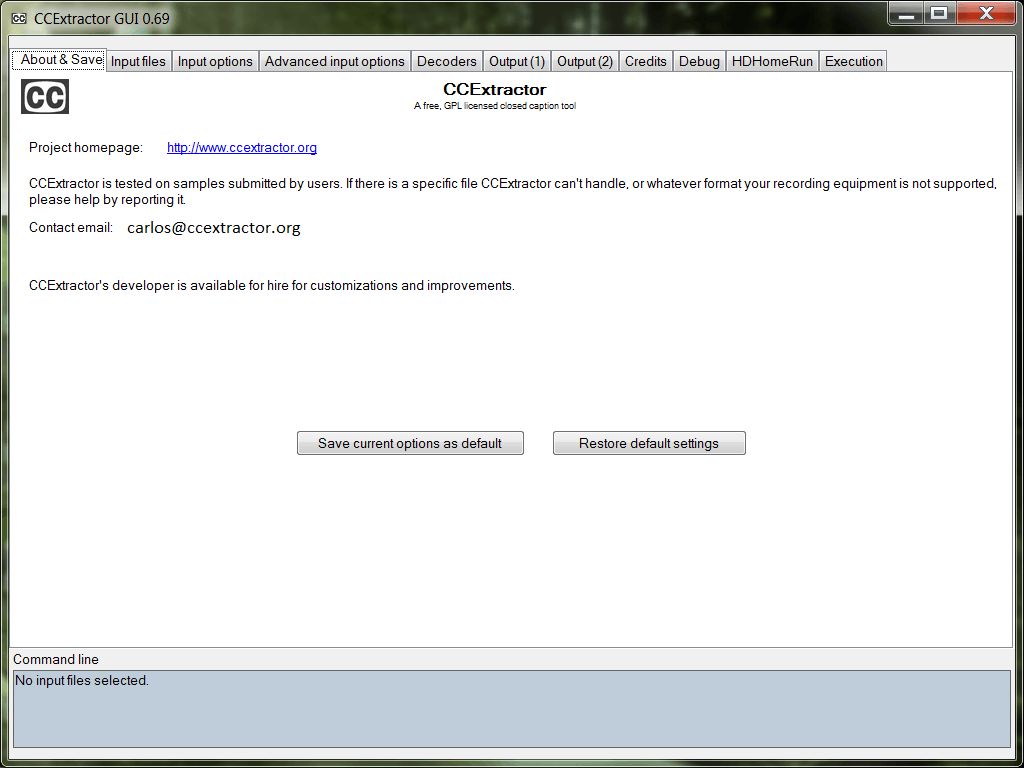1024x768 pixels.
Task: Open the CCExtractor project homepage link
Action: point(241,147)
